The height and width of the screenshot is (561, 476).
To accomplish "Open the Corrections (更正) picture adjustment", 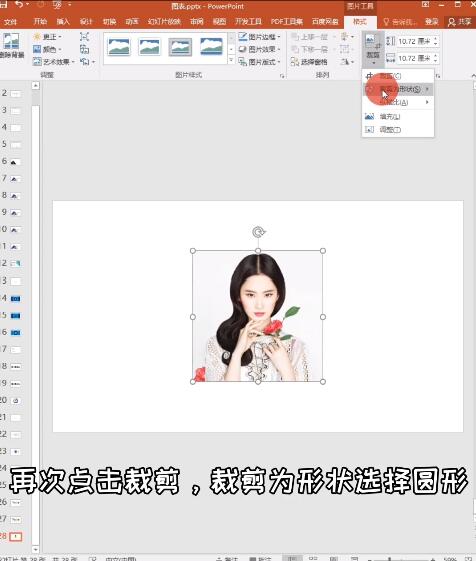I will click(x=47, y=37).
